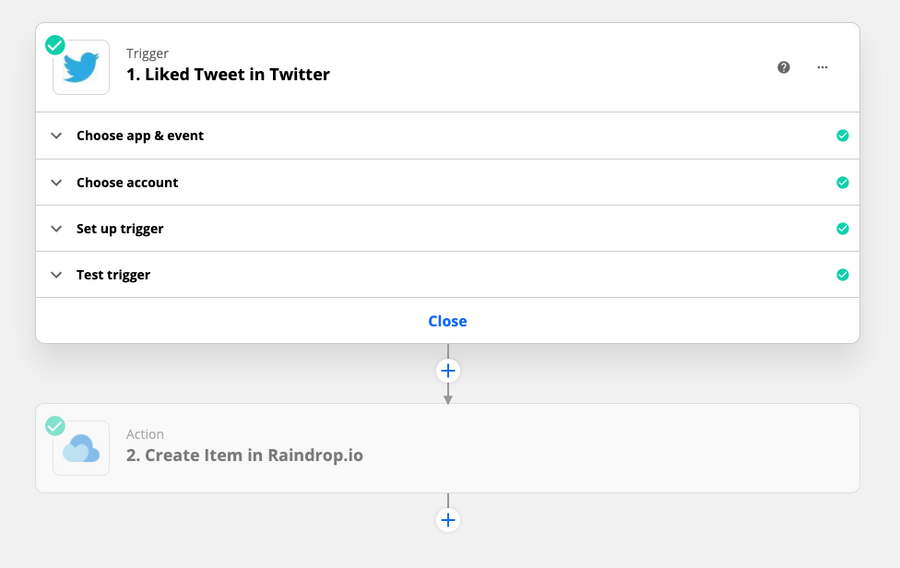This screenshot has width=900, height=568.
Task: Click the Test trigger completed checkmark
Action: [843, 275]
